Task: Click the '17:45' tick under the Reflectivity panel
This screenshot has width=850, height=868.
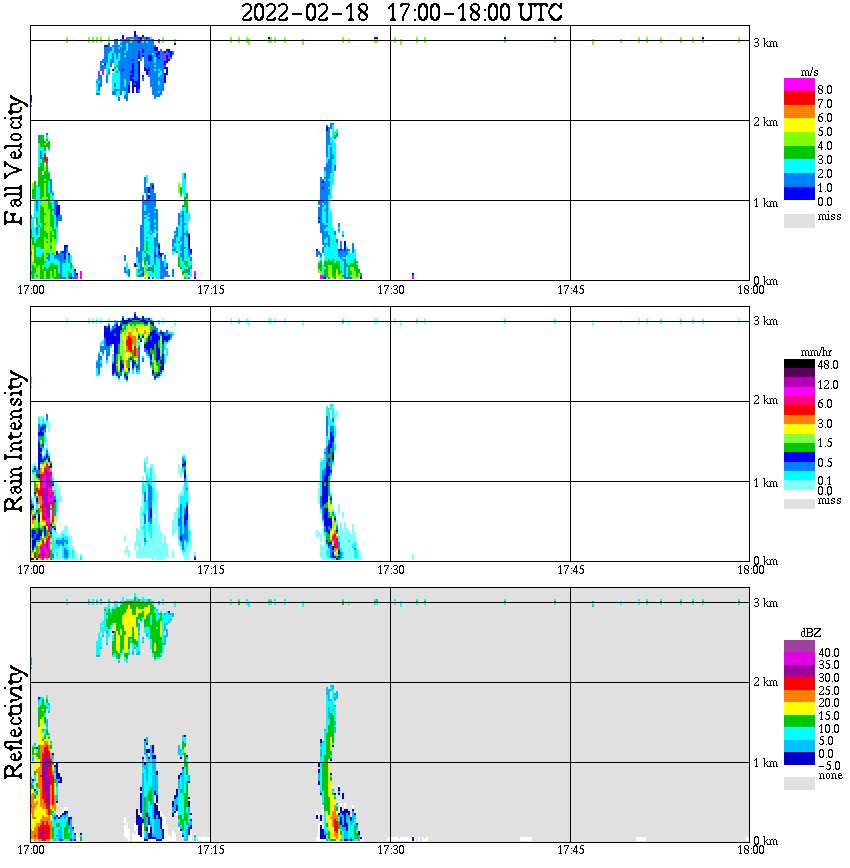Action: (x=571, y=850)
